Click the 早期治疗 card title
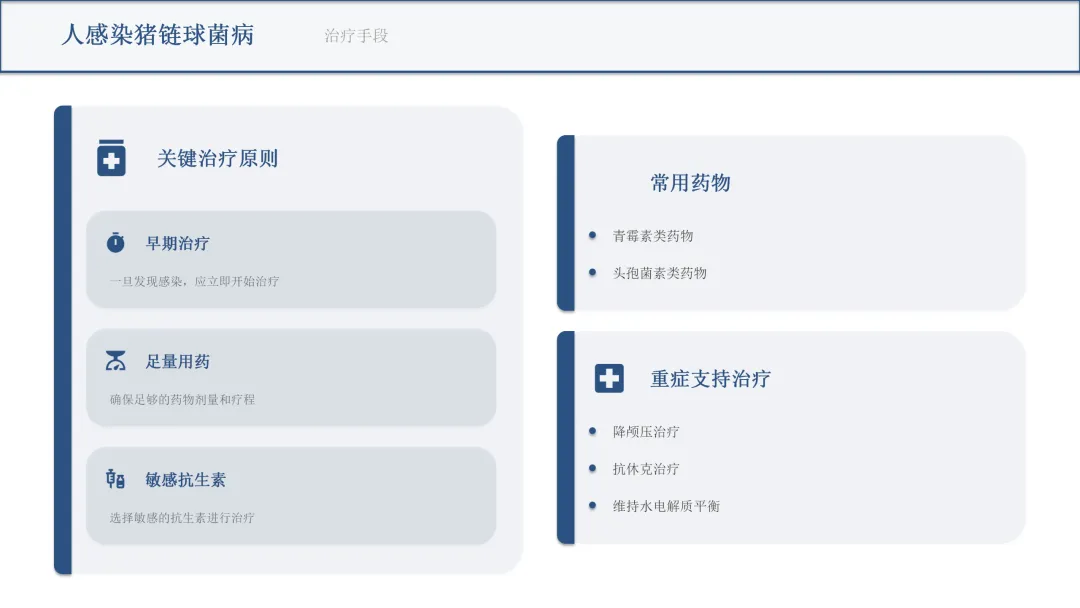Image resolution: width=1080 pixels, height=608 pixels. 178,243
